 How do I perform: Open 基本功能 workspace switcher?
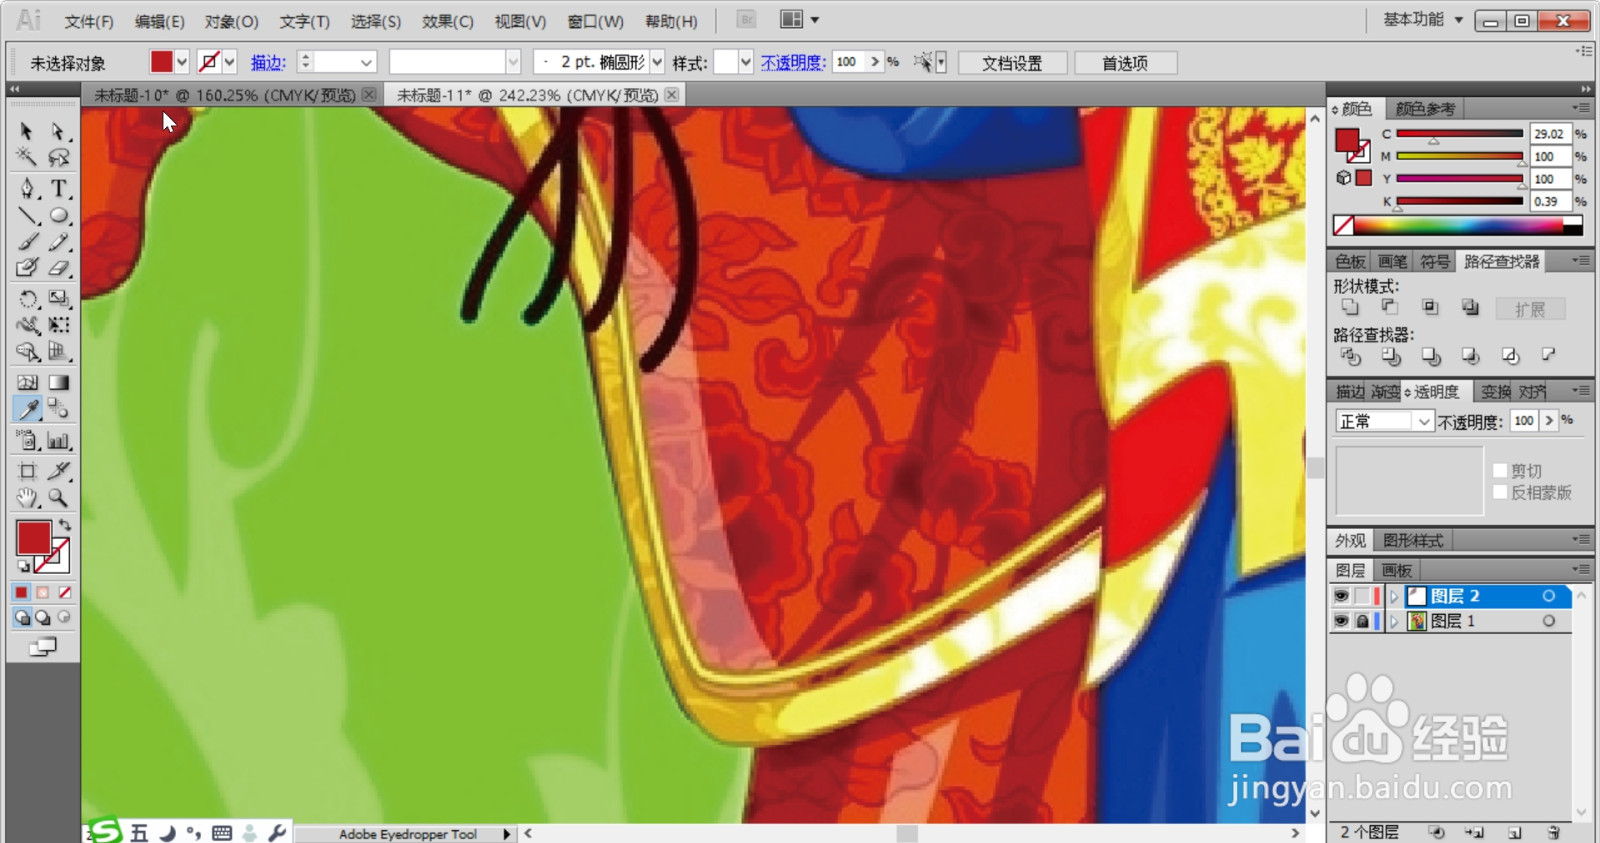(1423, 19)
